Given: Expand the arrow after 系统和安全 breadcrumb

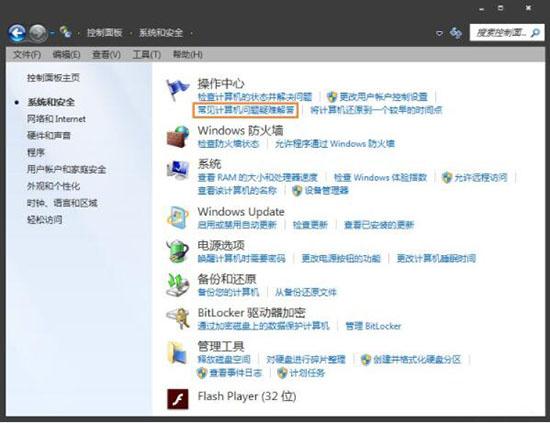Looking at the screenshot, I should click(192, 33).
